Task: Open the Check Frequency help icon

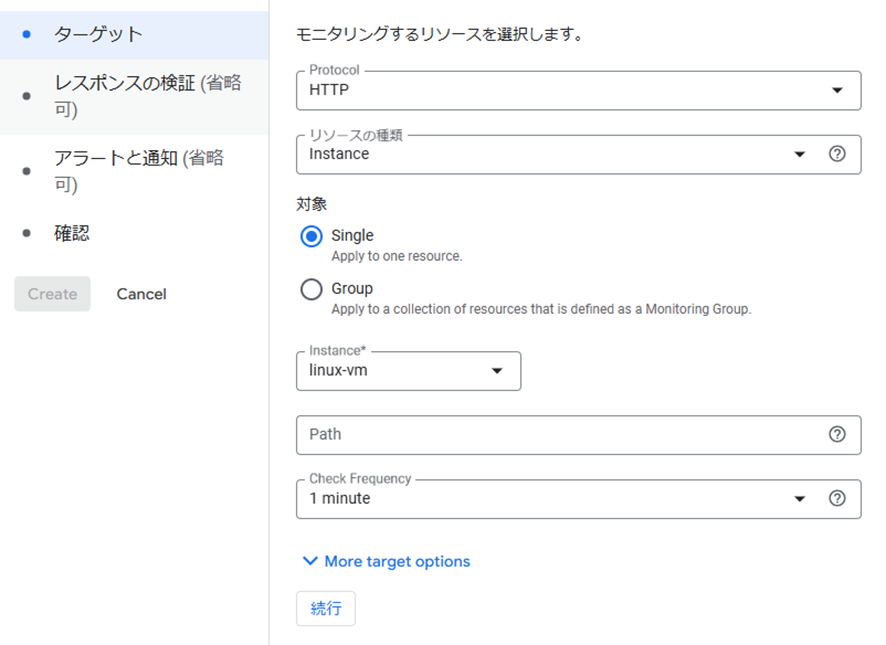Action: pos(837,498)
